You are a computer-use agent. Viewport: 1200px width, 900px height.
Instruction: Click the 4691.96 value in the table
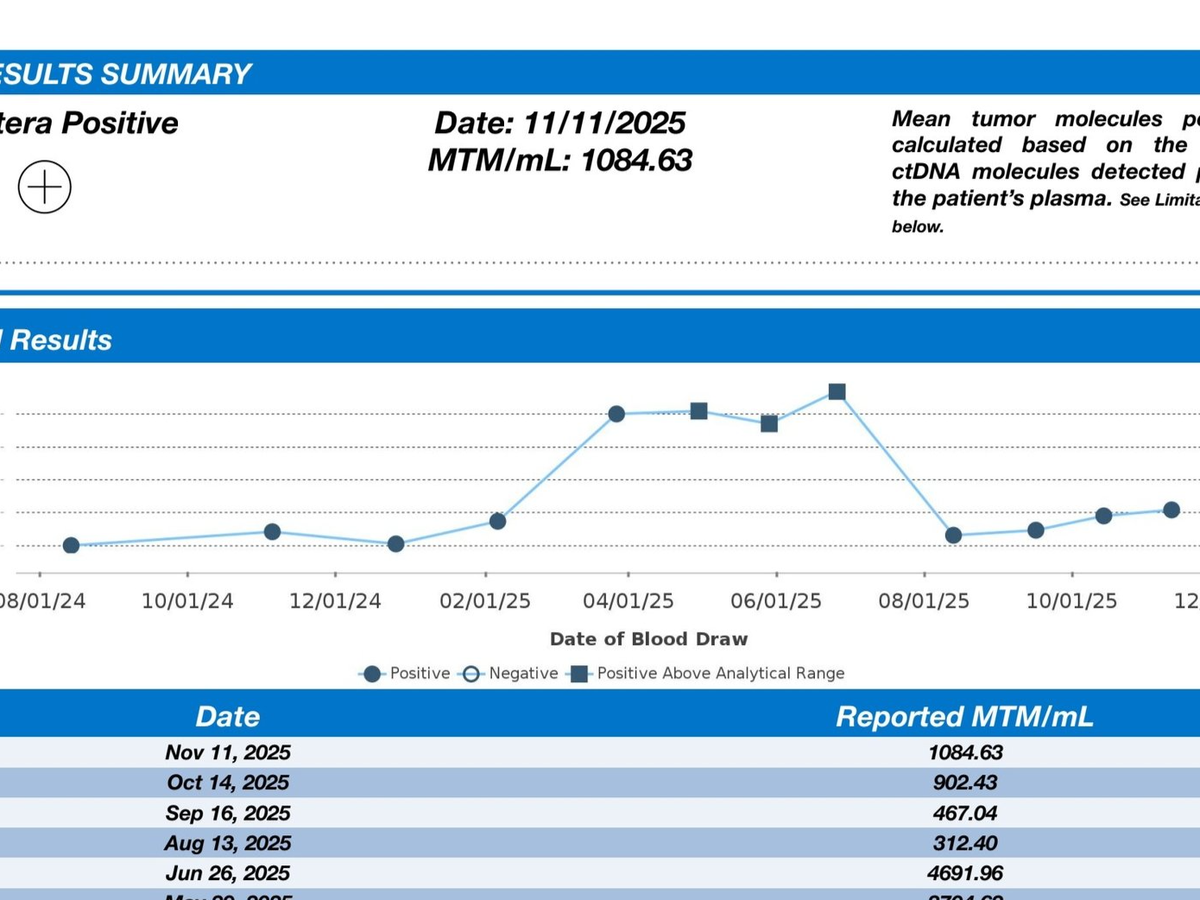coord(964,873)
